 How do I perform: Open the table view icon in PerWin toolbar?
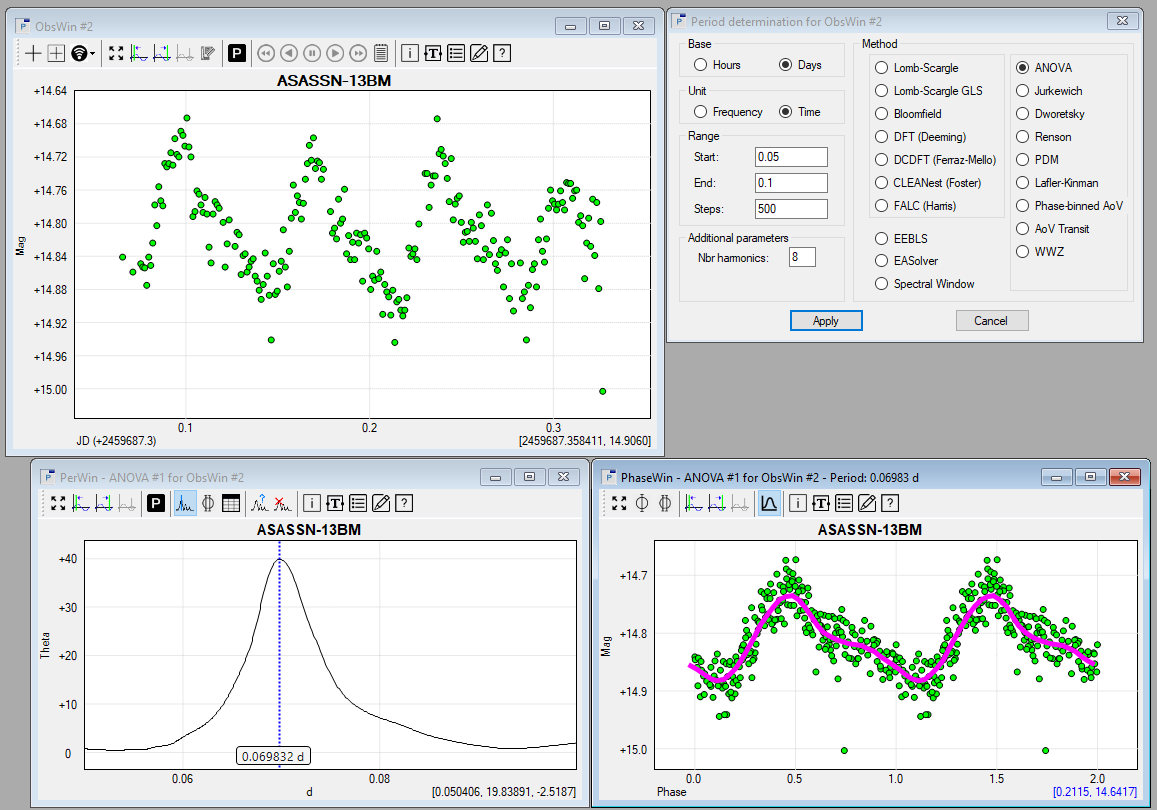[x=231, y=503]
